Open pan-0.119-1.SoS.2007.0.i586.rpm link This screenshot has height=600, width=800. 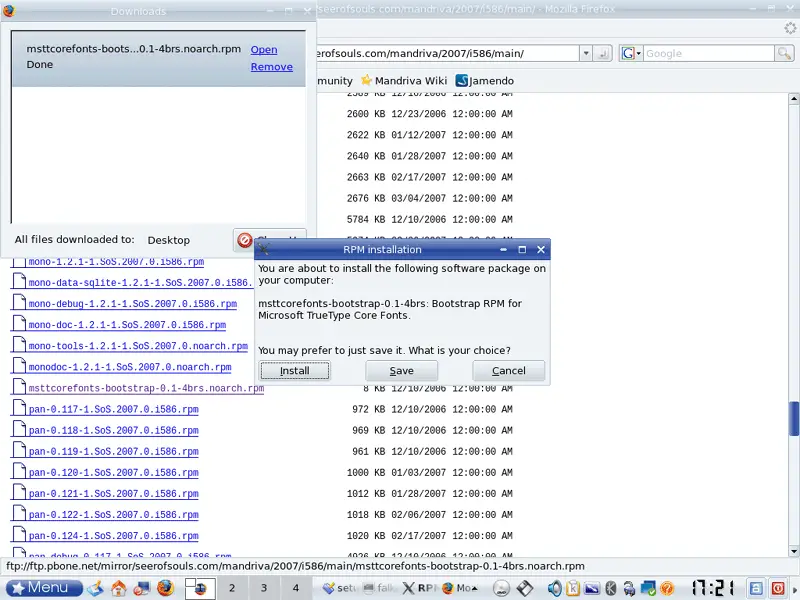[x=113, y=452]
